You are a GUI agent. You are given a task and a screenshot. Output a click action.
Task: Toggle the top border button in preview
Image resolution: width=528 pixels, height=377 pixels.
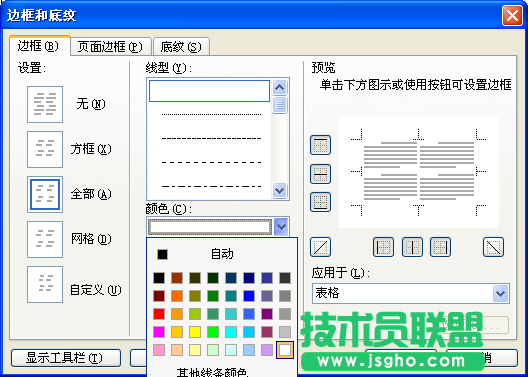click(320, 145)
